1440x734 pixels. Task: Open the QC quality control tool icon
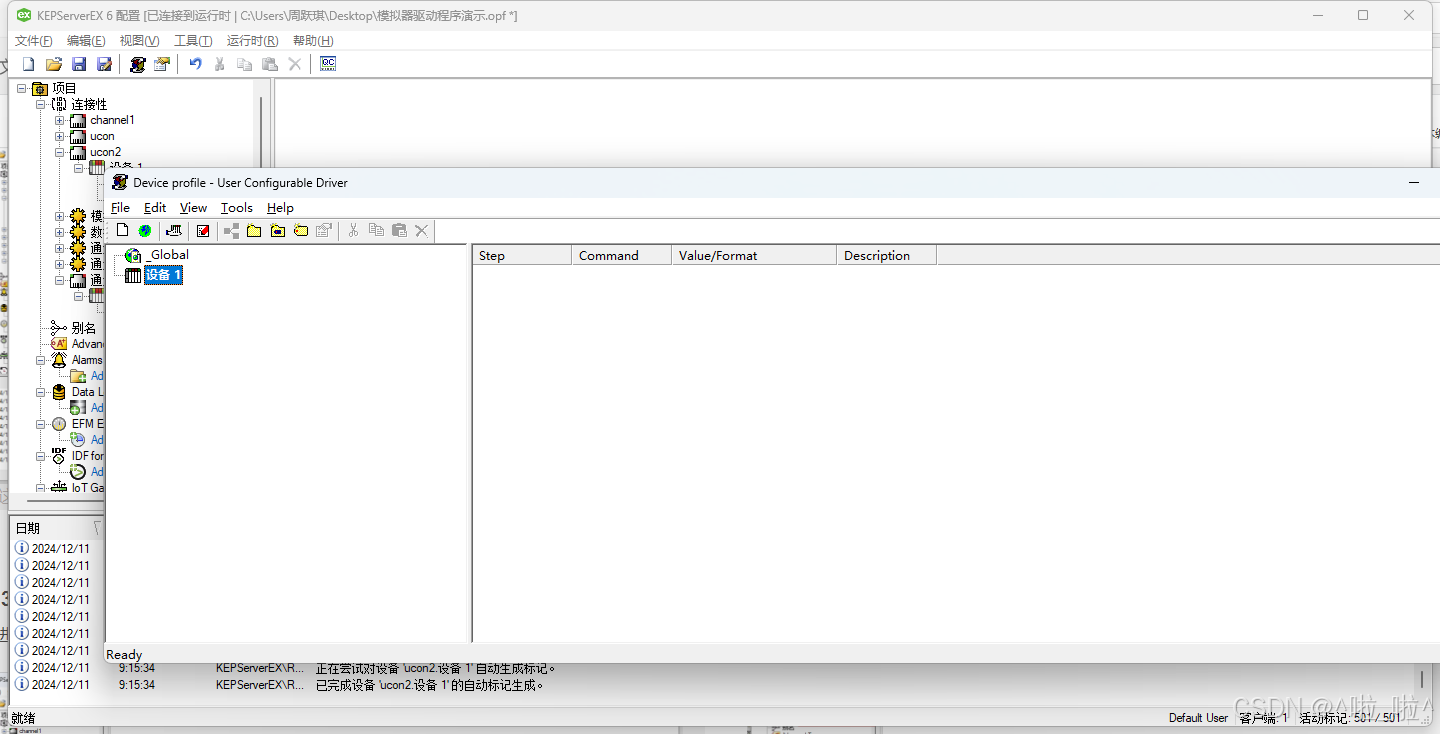click(x=327, y=63)
